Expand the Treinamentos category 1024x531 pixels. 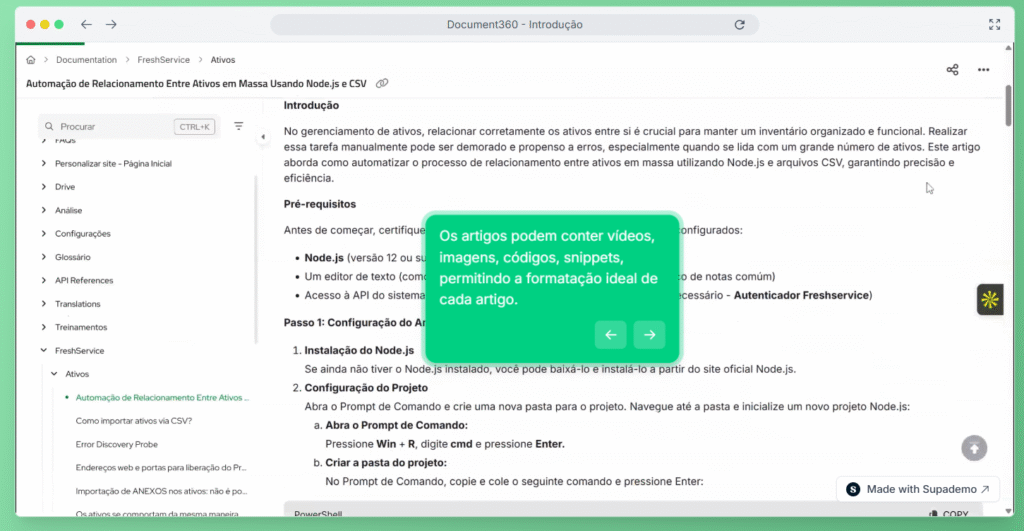tap(44, 327)
